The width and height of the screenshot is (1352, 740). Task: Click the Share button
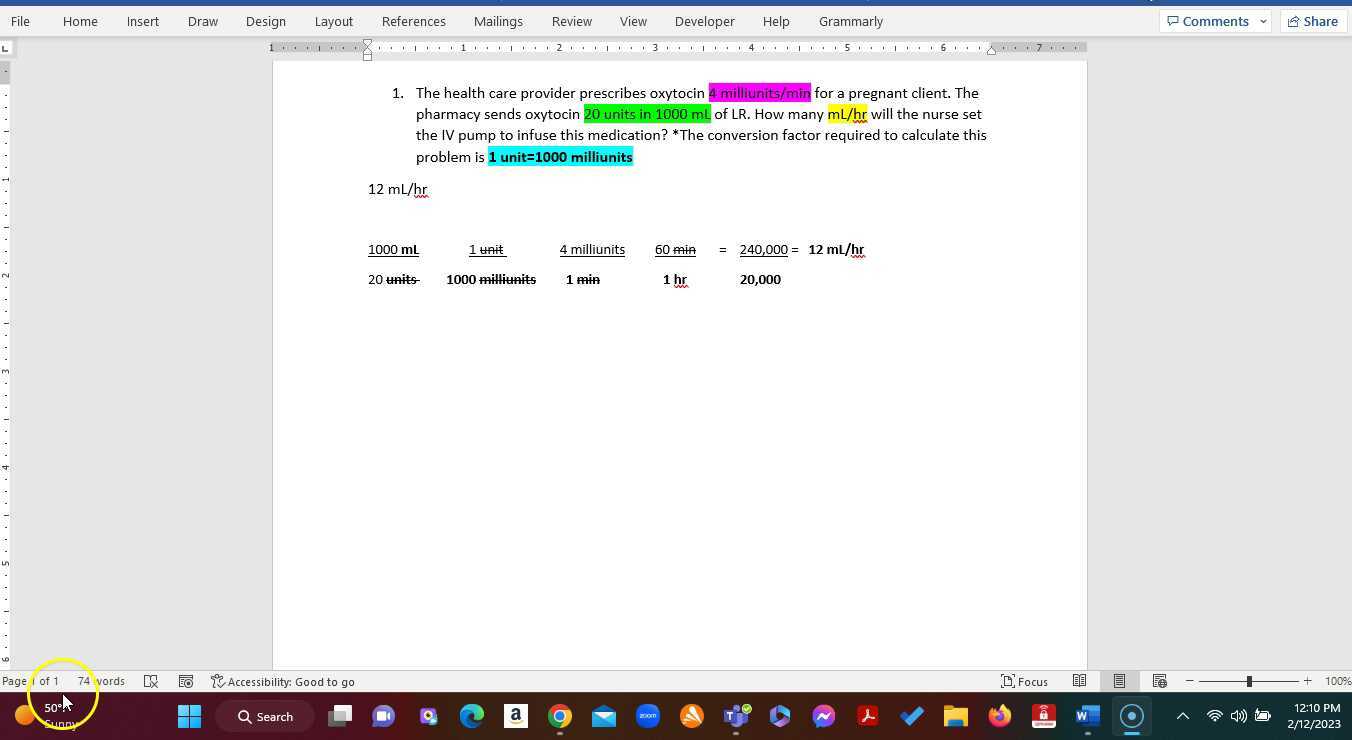1313,21
